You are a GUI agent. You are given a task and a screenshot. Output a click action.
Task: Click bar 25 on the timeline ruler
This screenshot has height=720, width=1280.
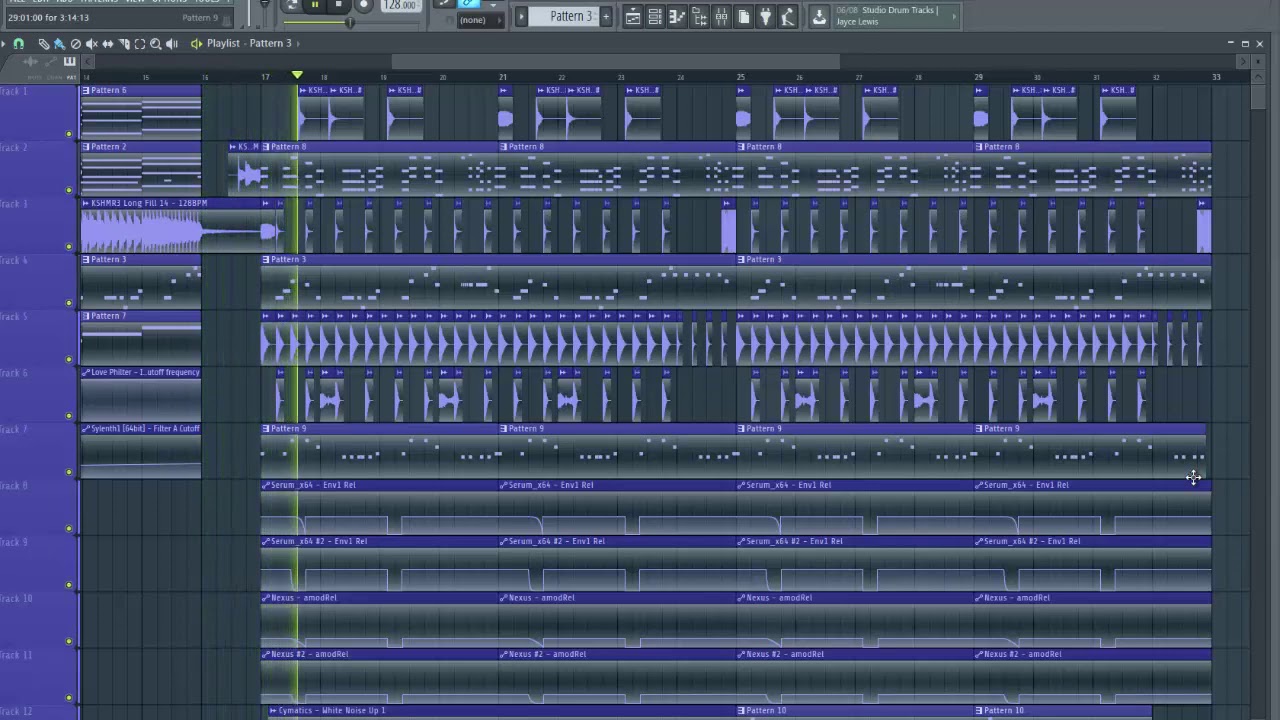(741, 77)
